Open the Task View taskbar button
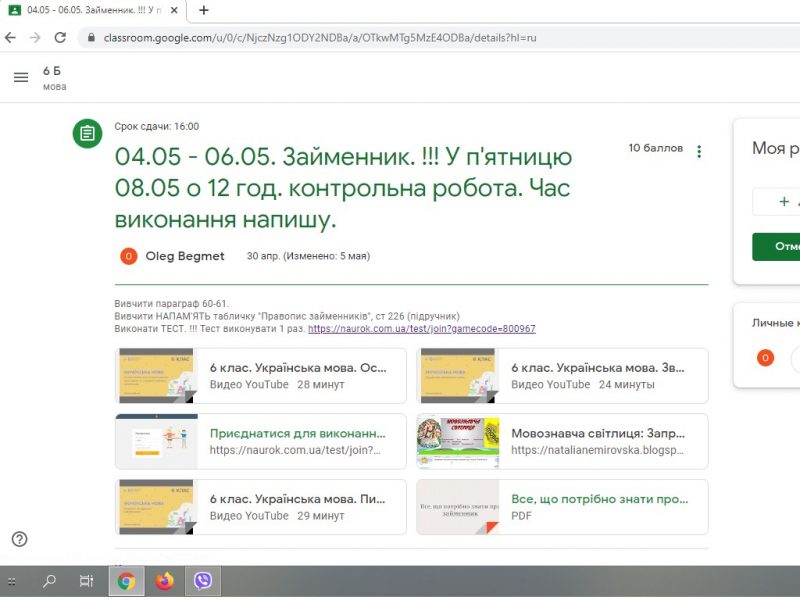 tap(87, 581)
